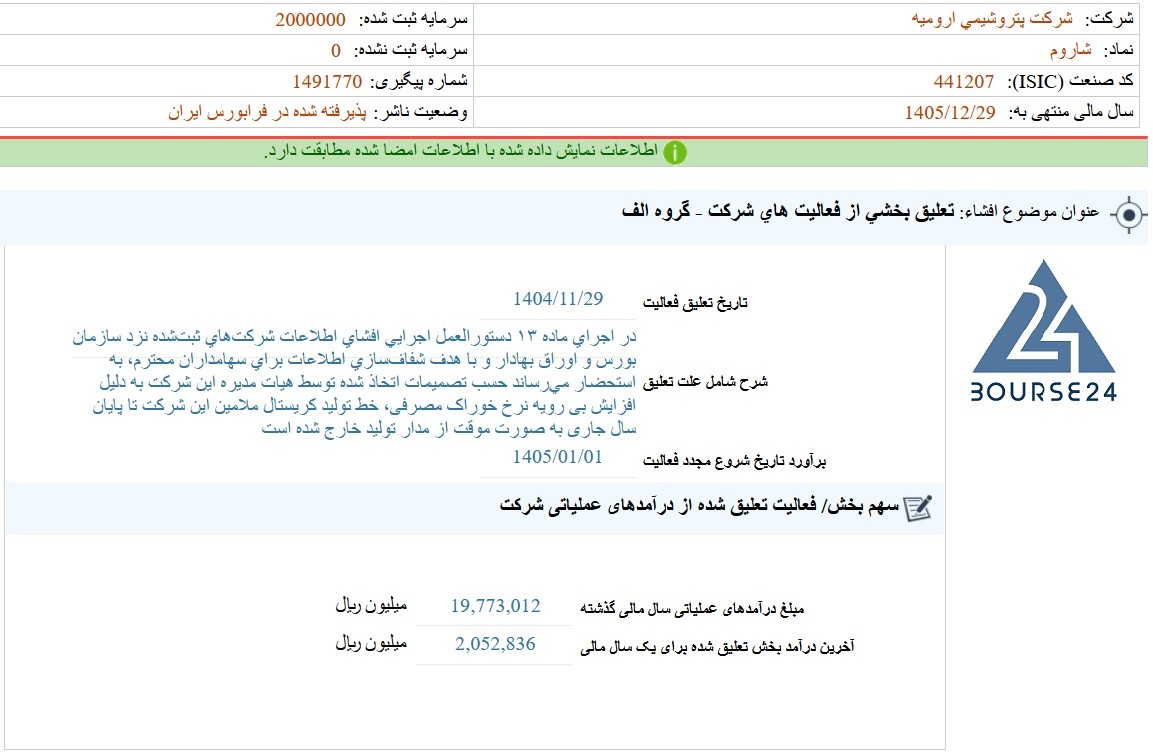This screenshot has height=754, width=1153.
Task: Click the header label 'کد صنعت (ISIC):'
Action: pyautogui.click(x=1071, y=81)
